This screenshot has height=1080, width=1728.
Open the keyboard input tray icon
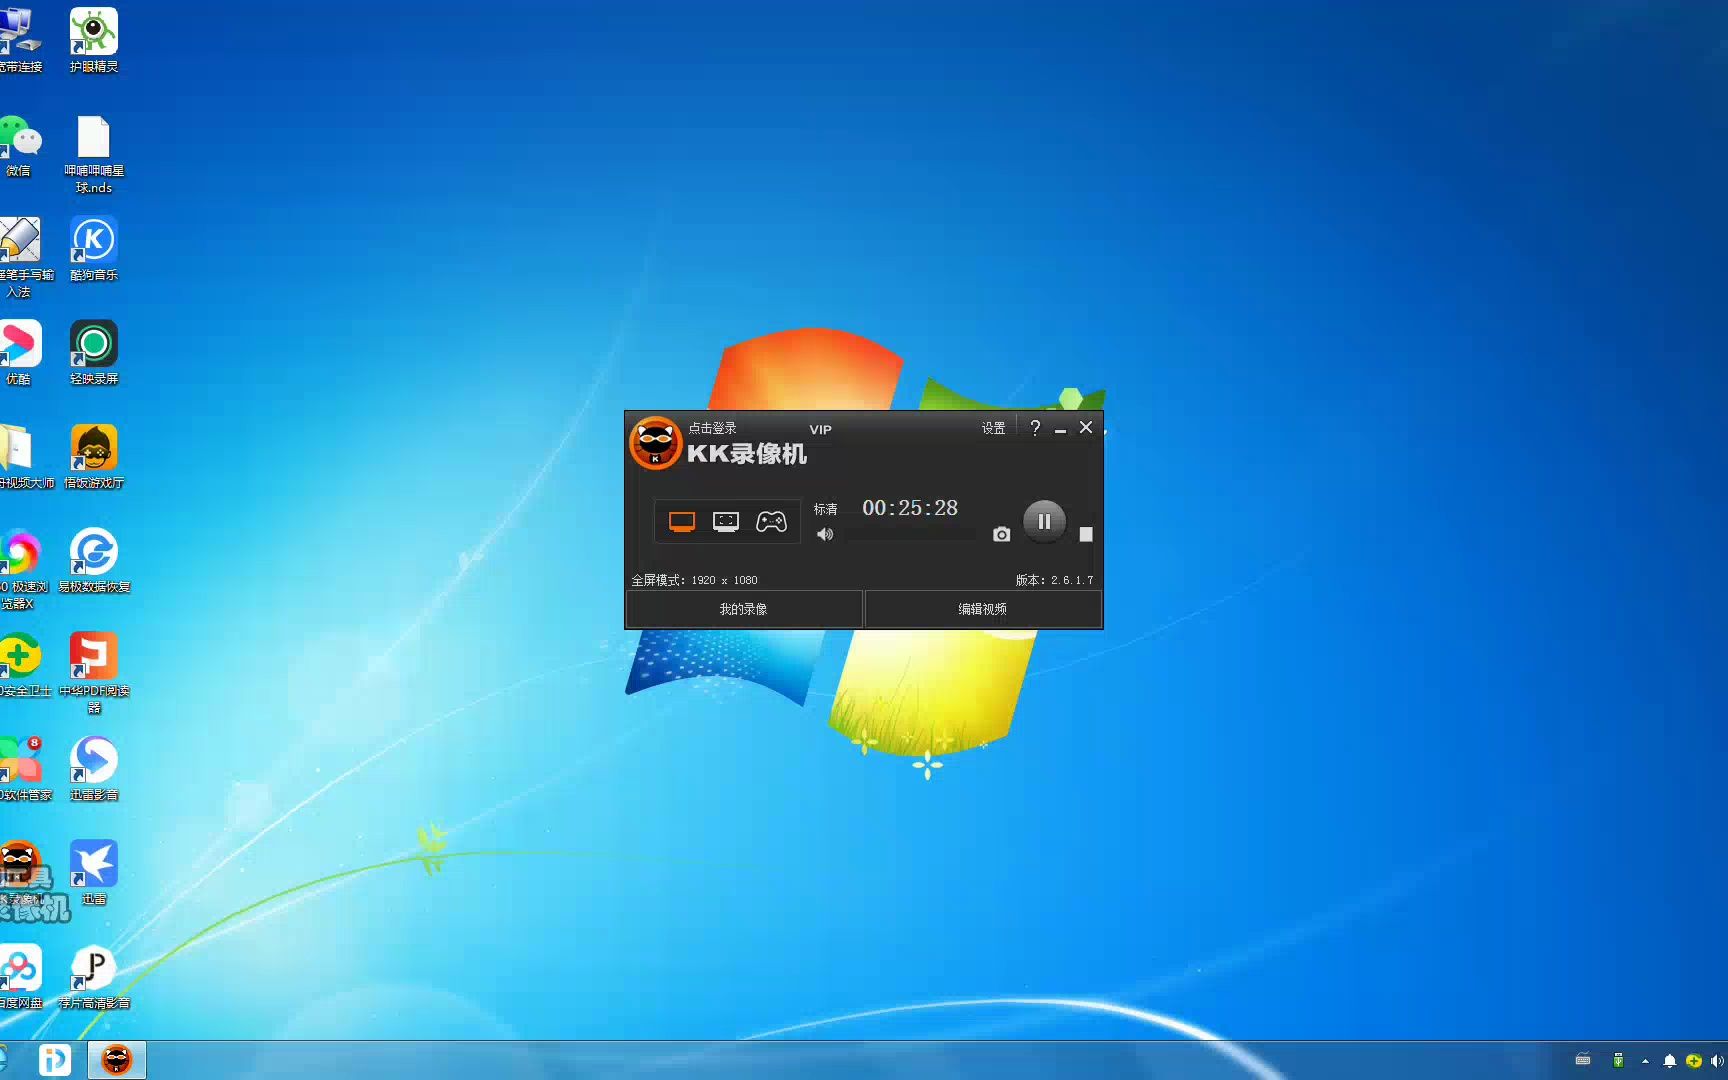(x=1583, y=1060)
